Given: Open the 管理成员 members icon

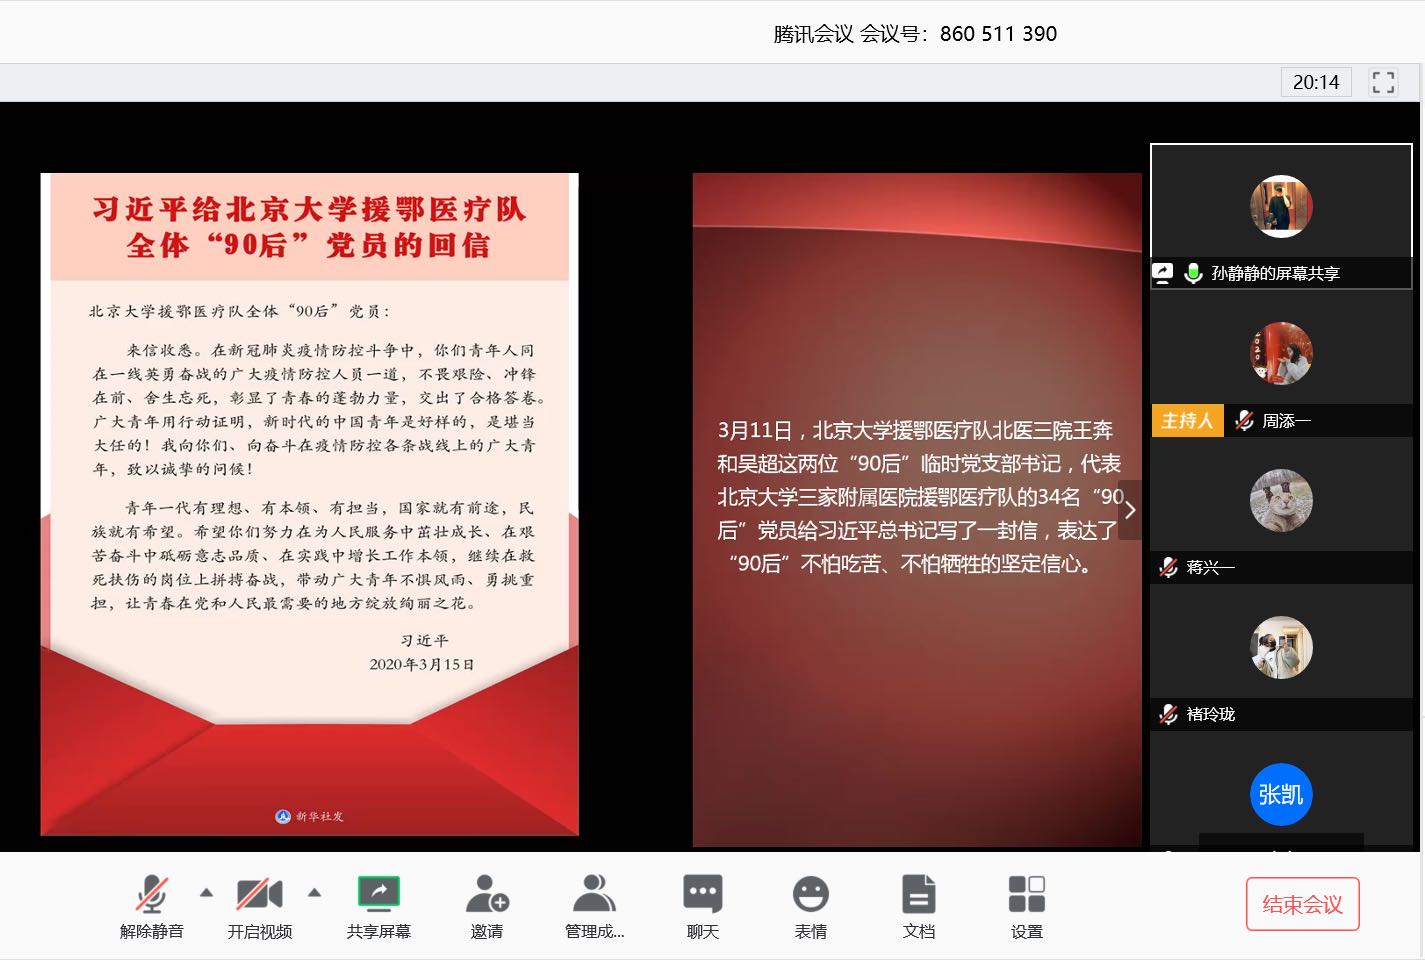Looking at the screenshot, I should tap(594, 893).
